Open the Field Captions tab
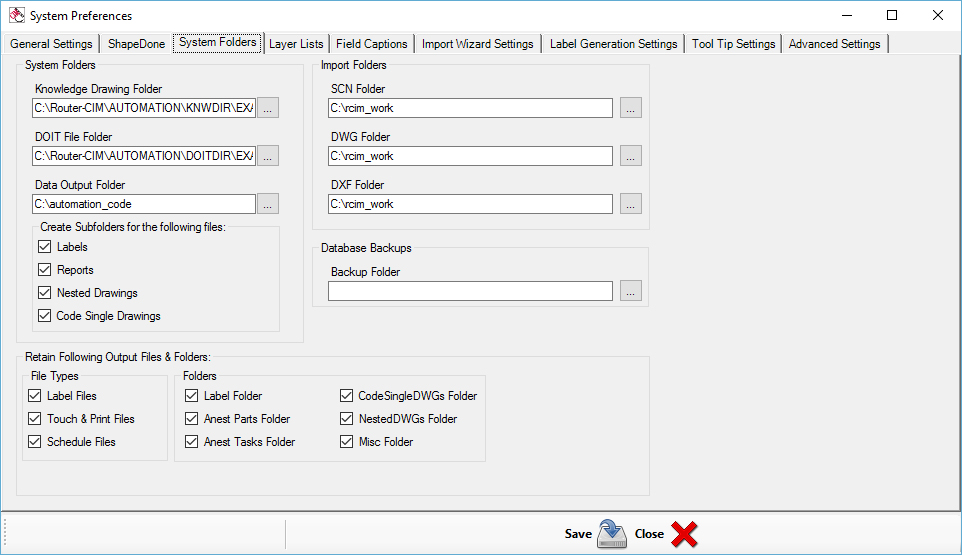Image resolution: width=962 pixels, height=555 pixels. click(372, 44)
